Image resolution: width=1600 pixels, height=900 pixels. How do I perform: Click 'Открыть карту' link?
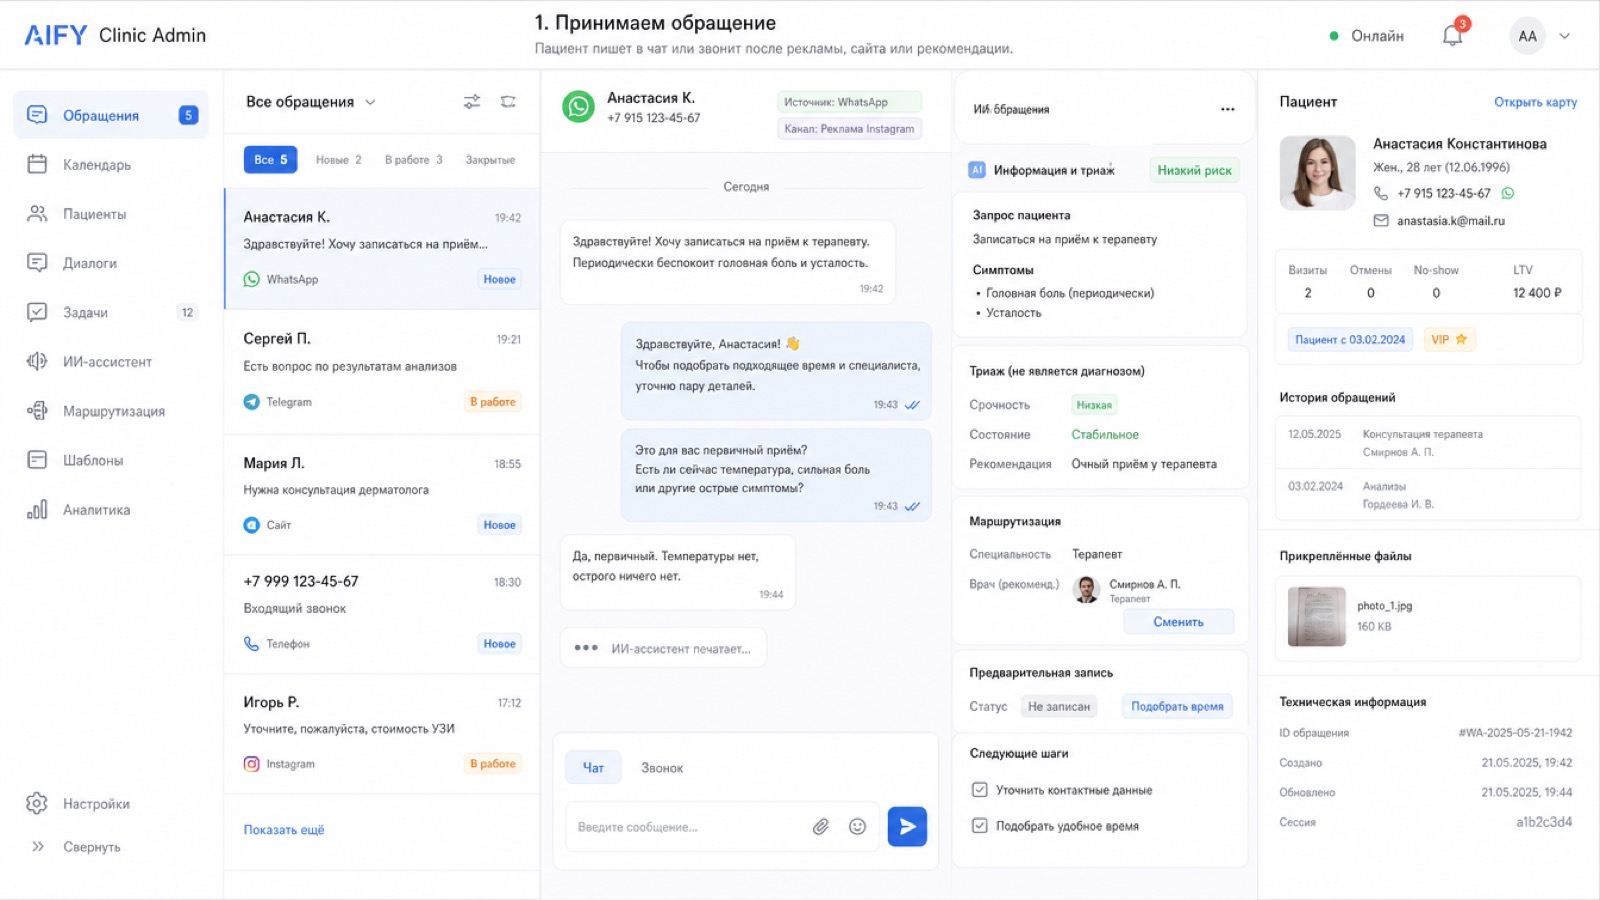point(1535,102)
